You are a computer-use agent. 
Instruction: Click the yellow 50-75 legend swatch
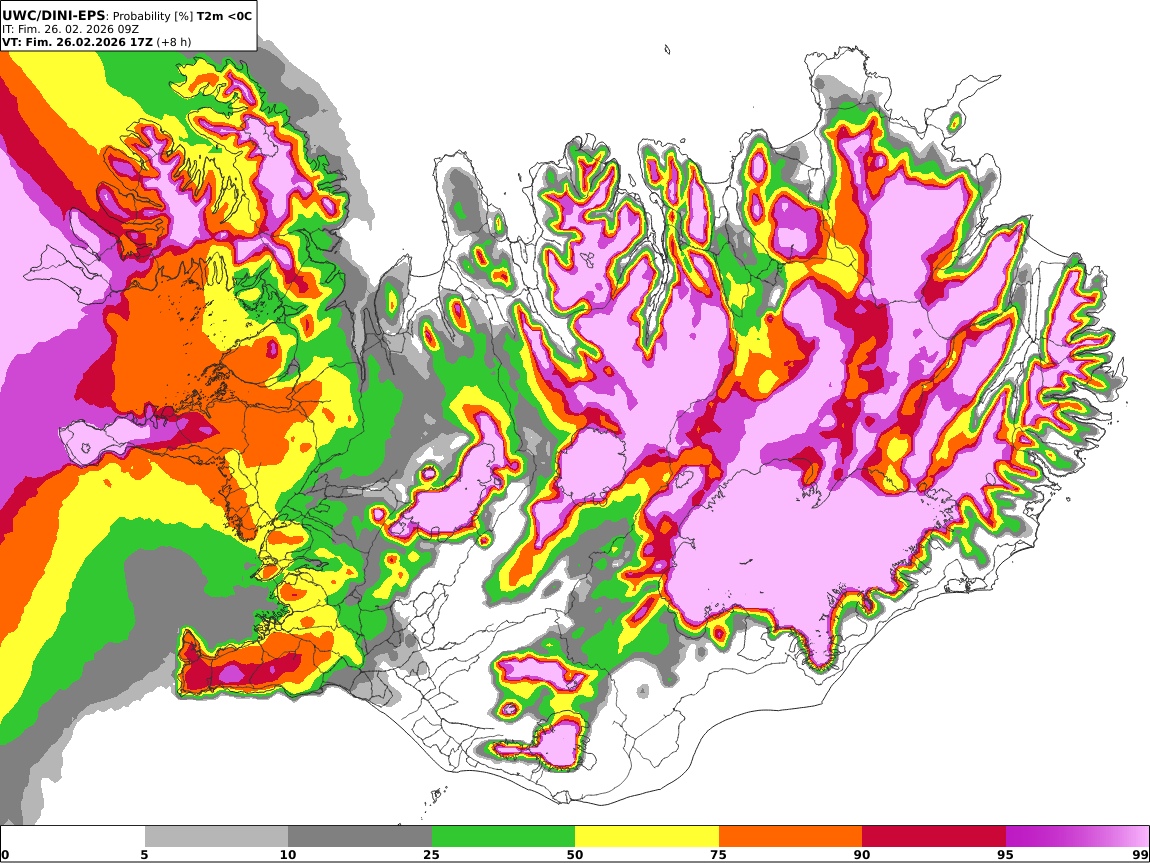point(647,837)
